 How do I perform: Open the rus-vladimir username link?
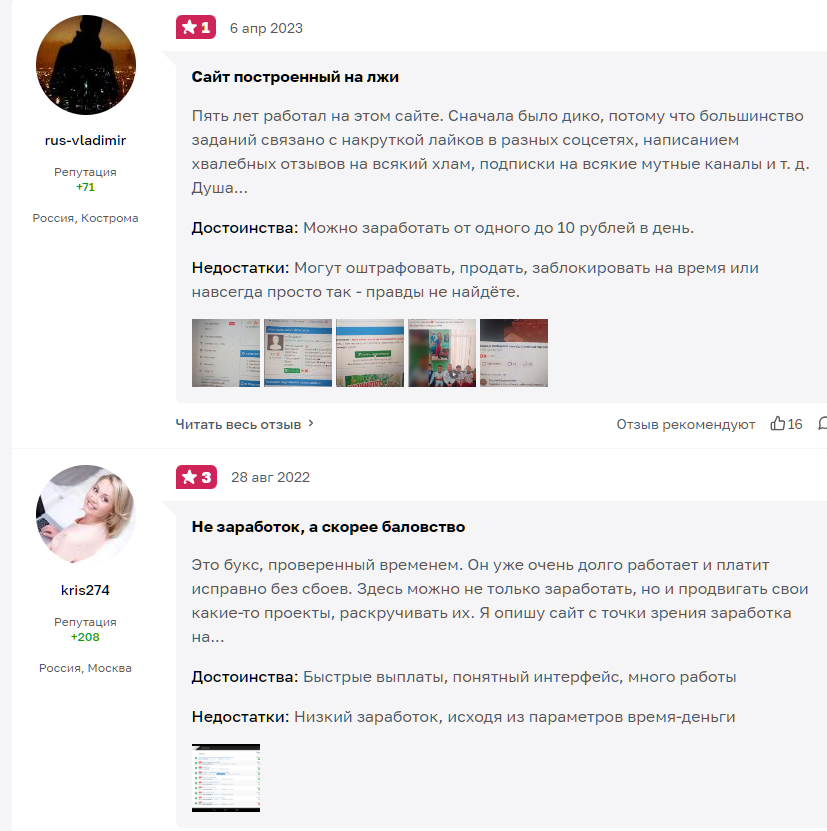coord(85,140)
